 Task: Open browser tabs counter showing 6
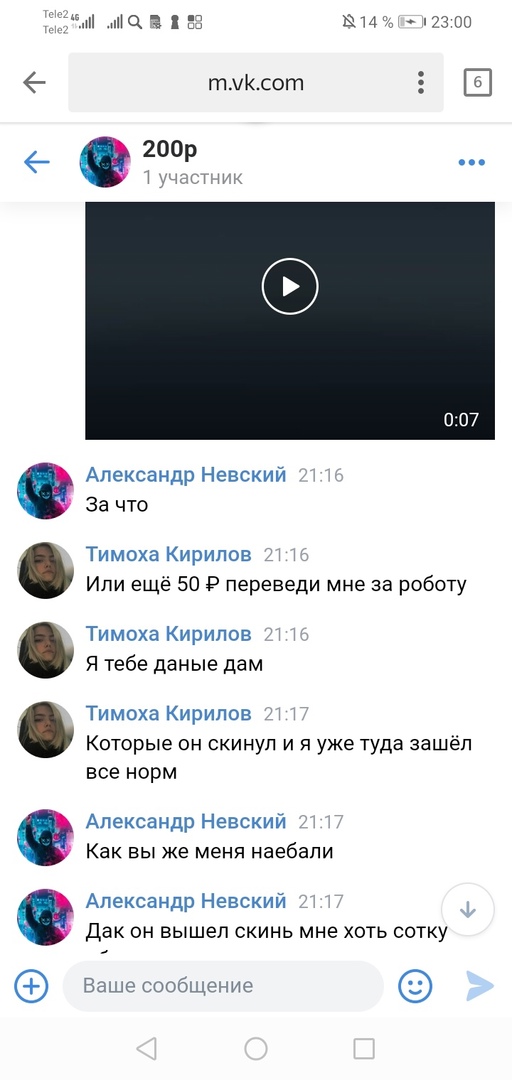pos(477,83)
